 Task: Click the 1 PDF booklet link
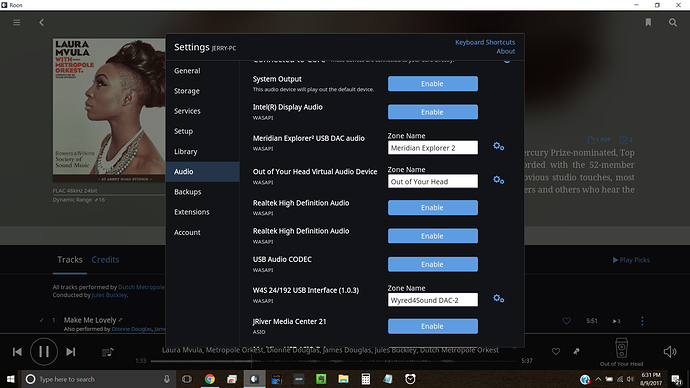pyautogui.click(x=599, y=140)
